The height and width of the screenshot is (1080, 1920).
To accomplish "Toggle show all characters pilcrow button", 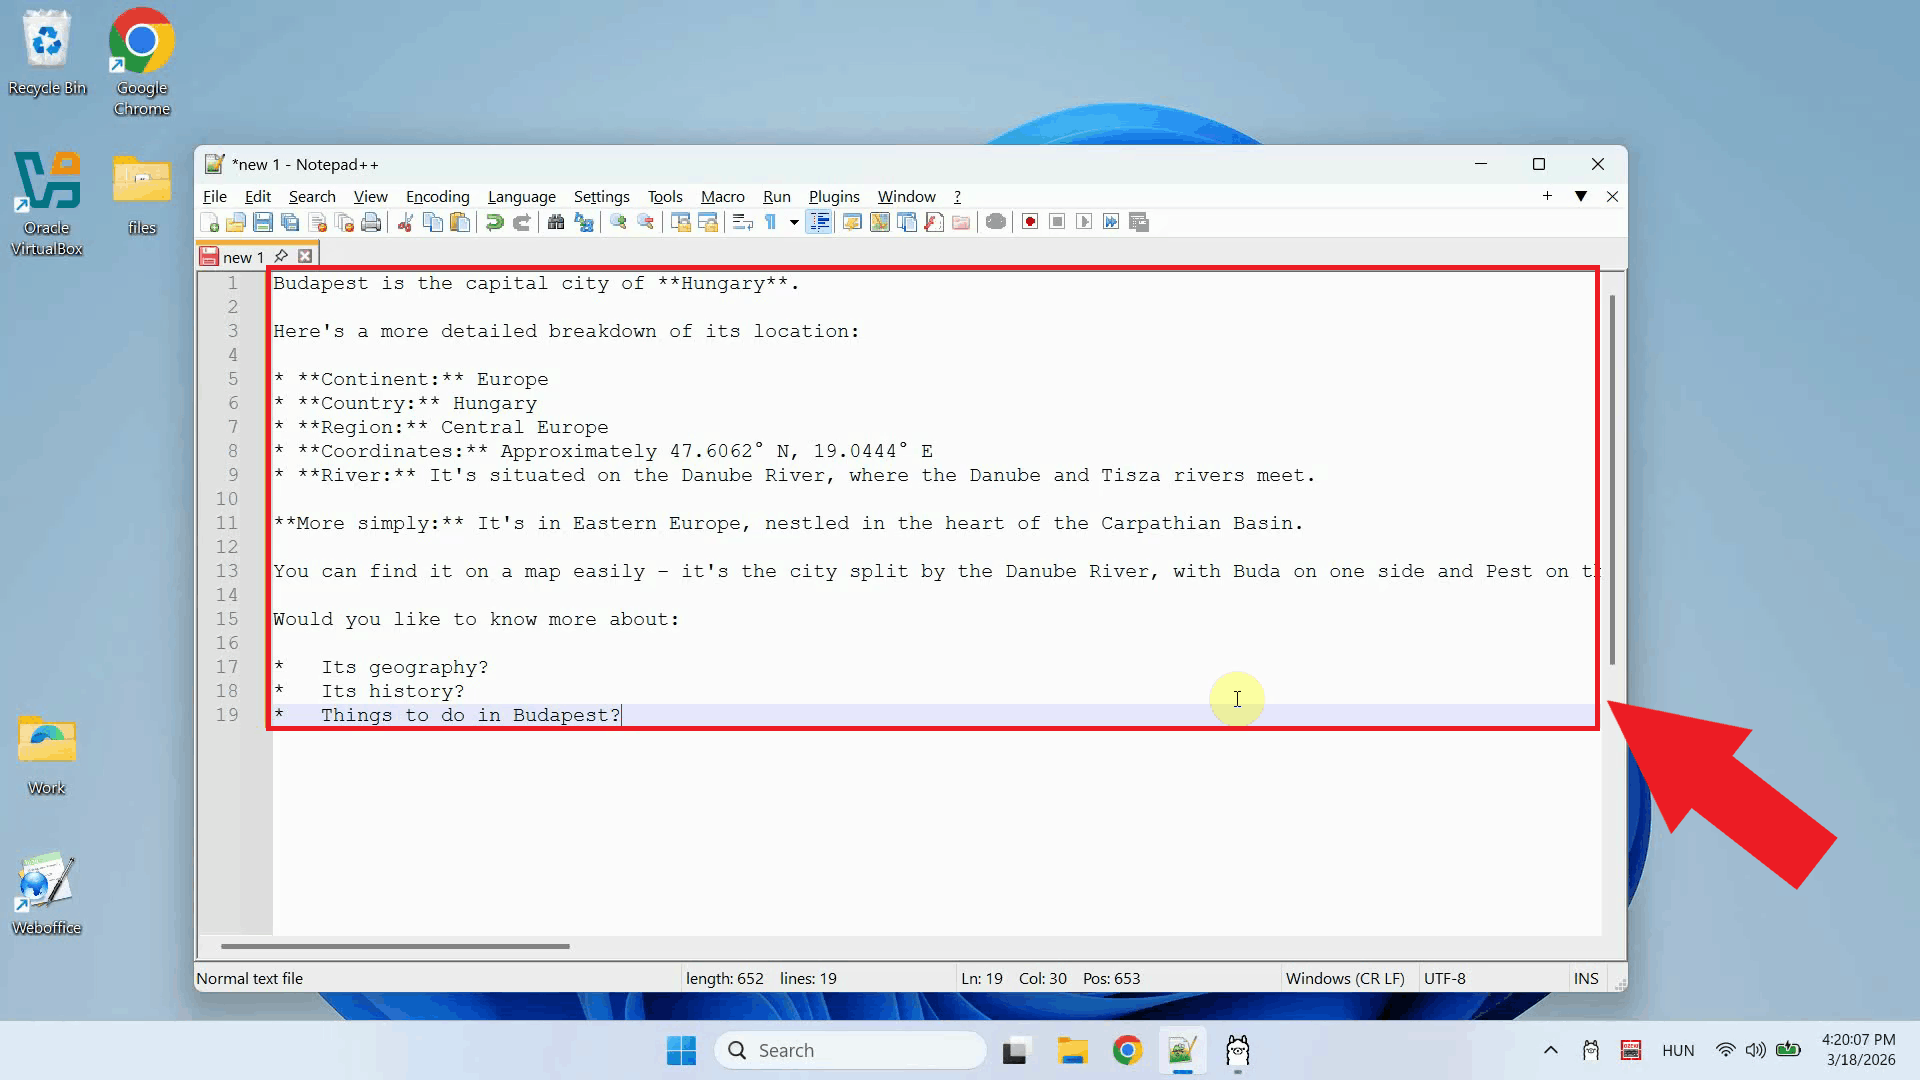I will [x=771, y=222].
